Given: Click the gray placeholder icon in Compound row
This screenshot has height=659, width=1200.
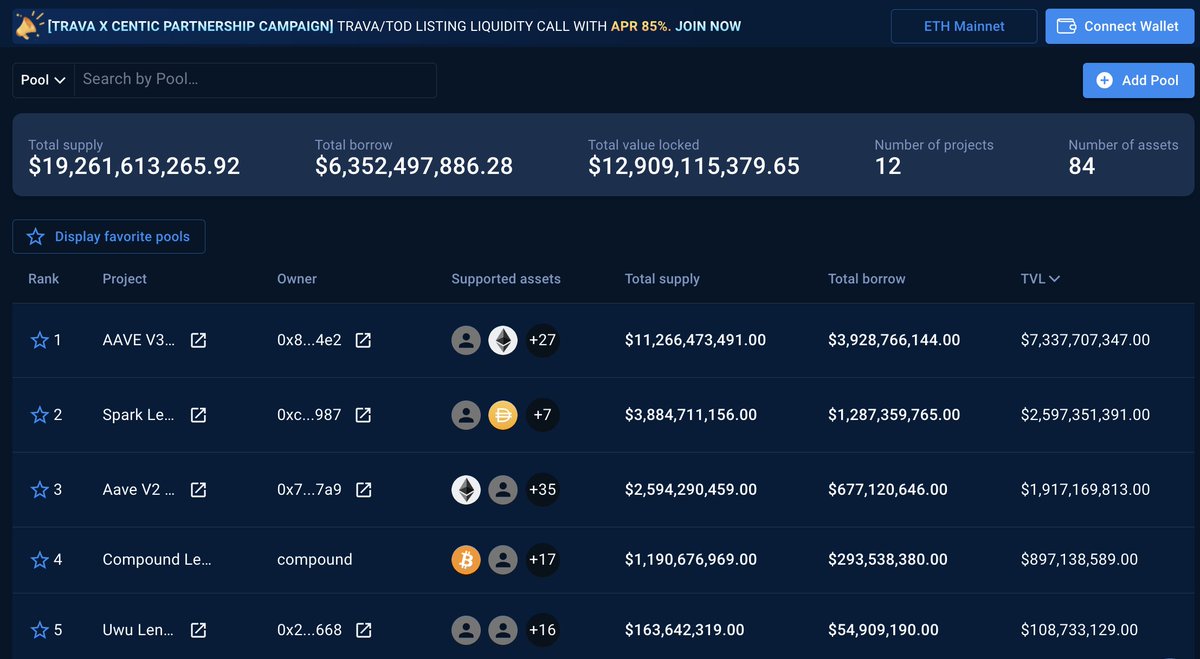Looking at the screenshot, I should pos(503,559).
